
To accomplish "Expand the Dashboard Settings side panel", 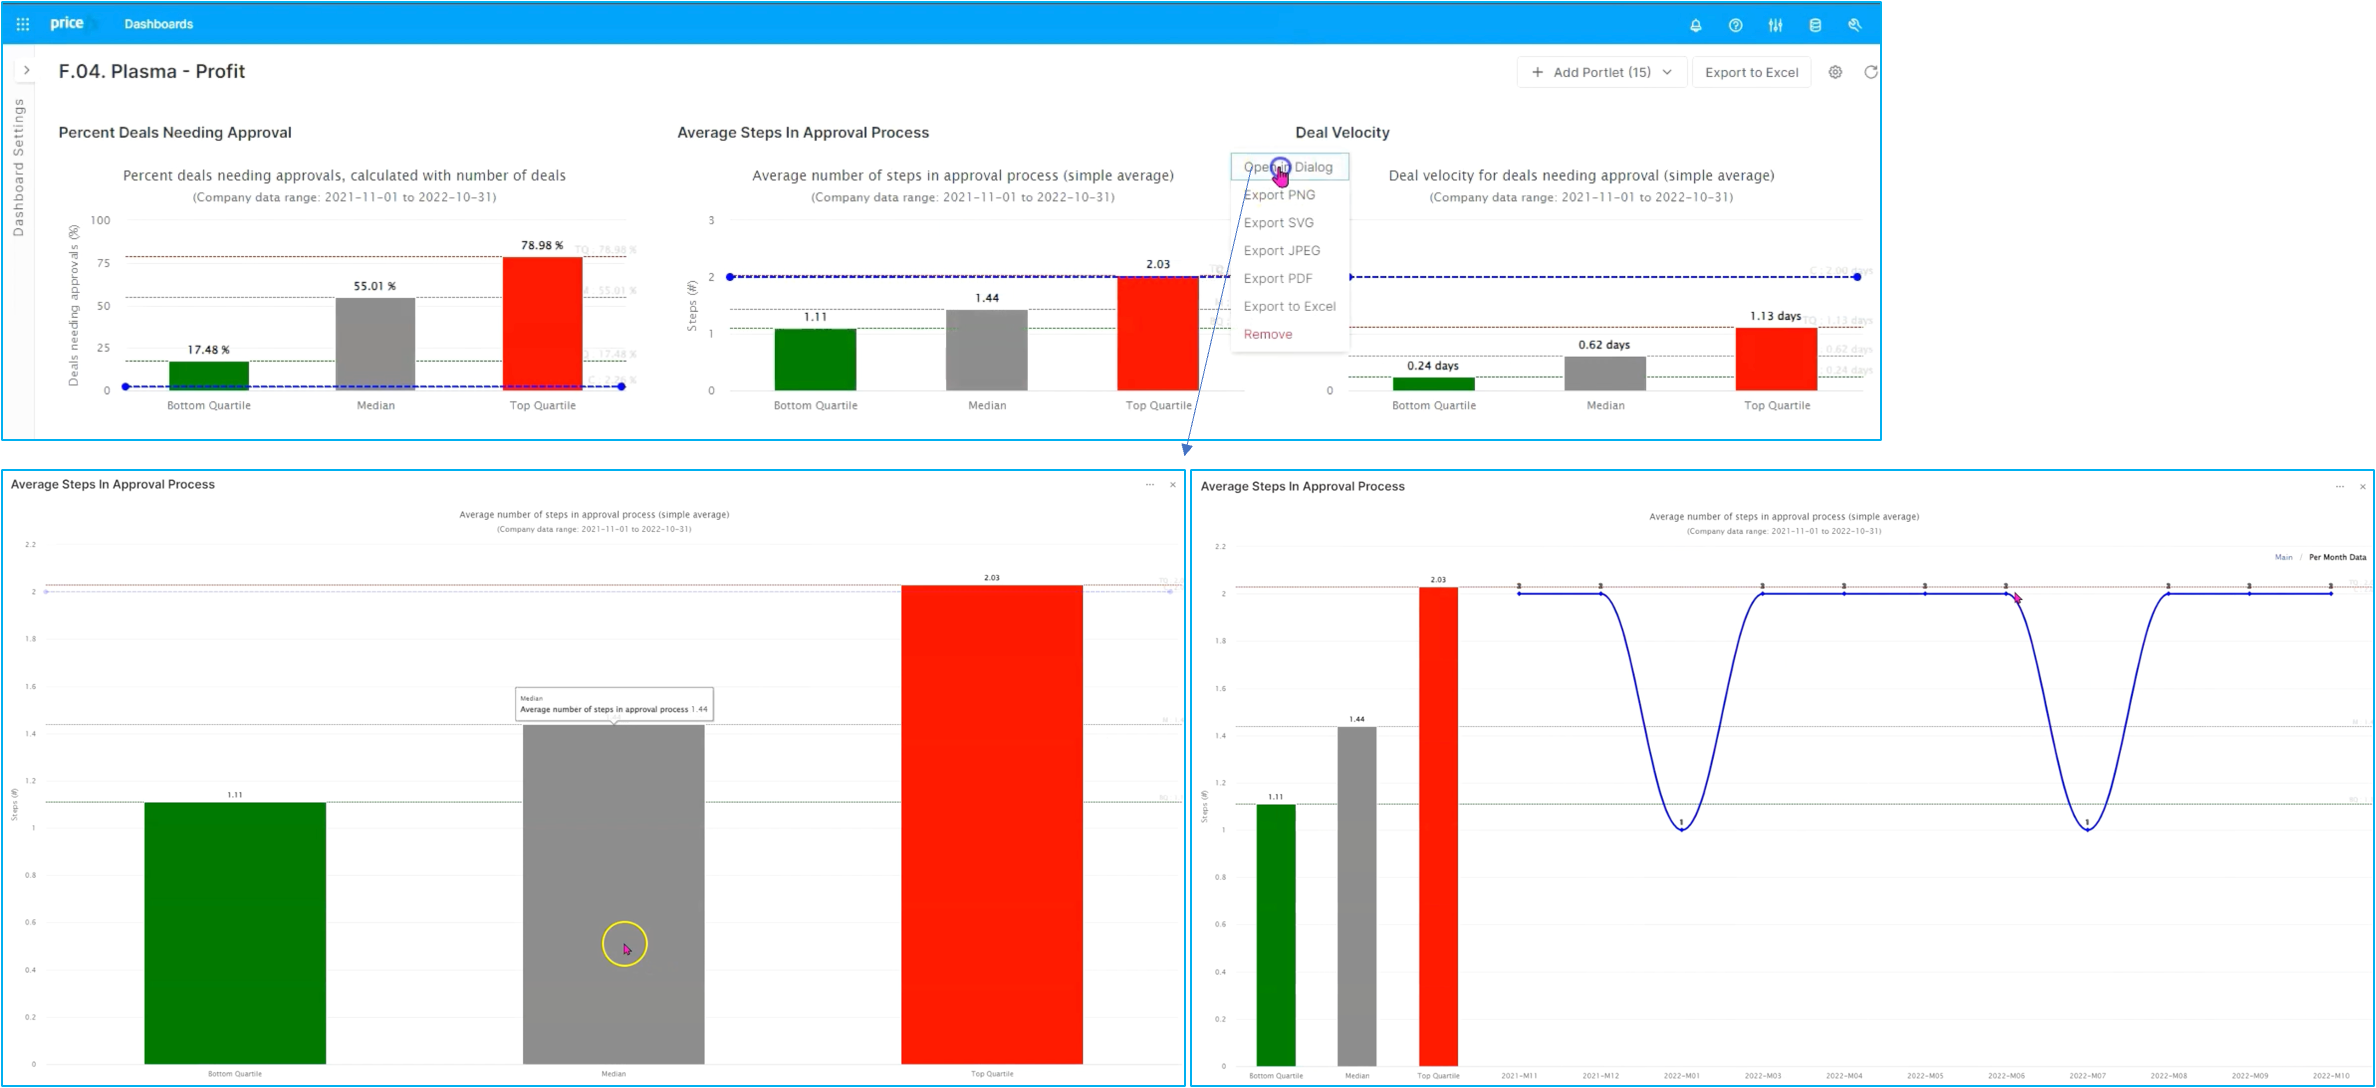I will (x=27, y=70).
